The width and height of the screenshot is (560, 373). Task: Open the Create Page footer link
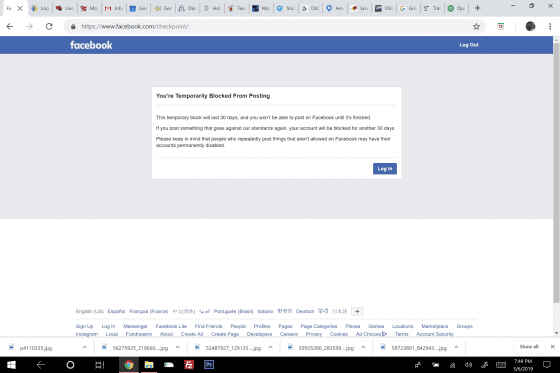225,334
